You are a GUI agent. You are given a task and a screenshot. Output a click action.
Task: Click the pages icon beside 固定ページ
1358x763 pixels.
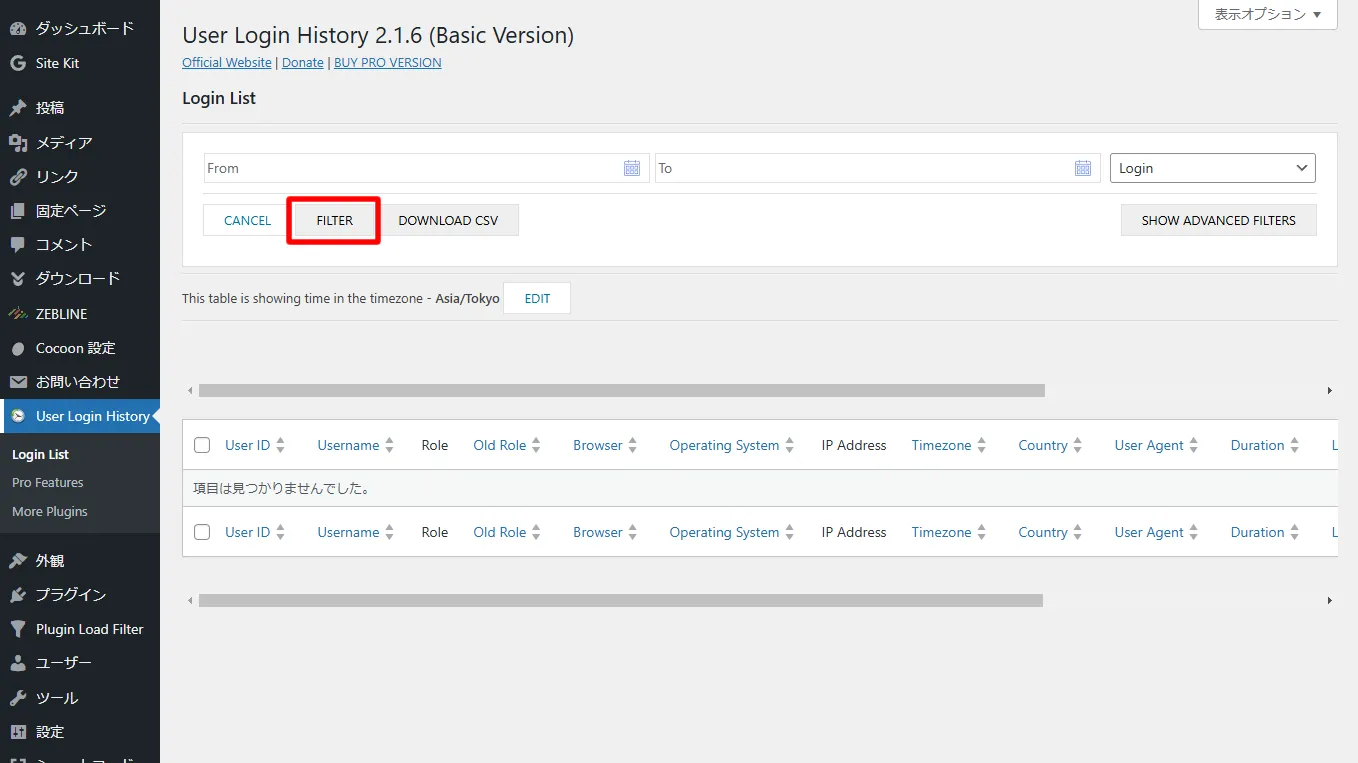(17, 211)
